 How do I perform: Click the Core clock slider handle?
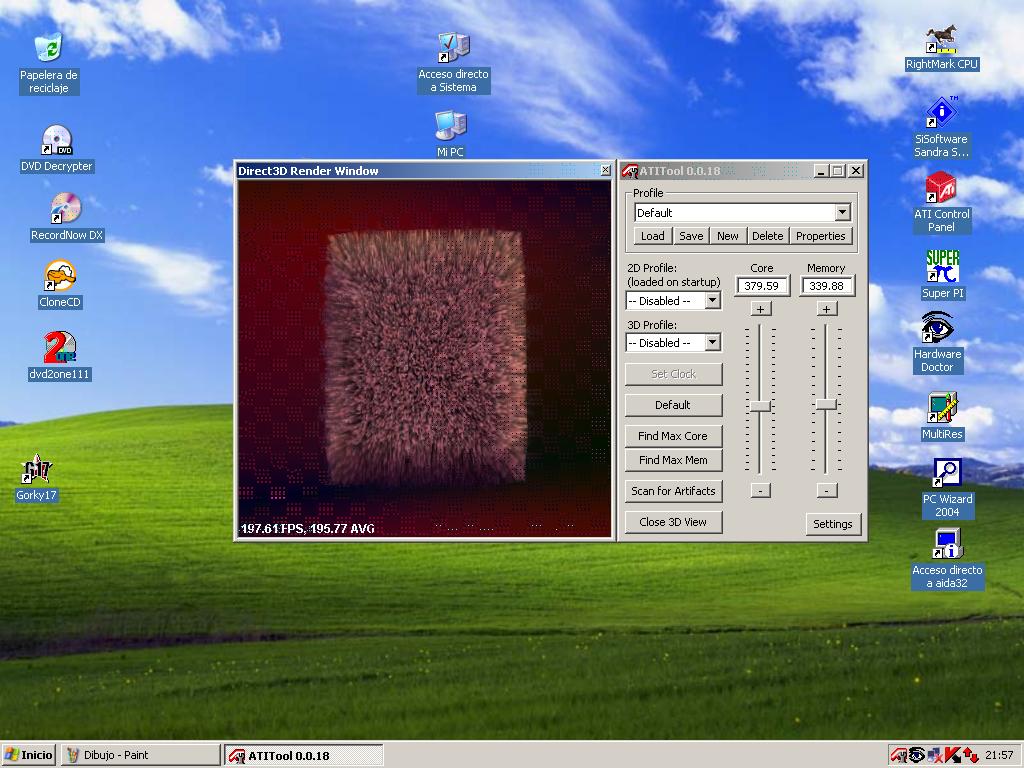coord(760,405)
